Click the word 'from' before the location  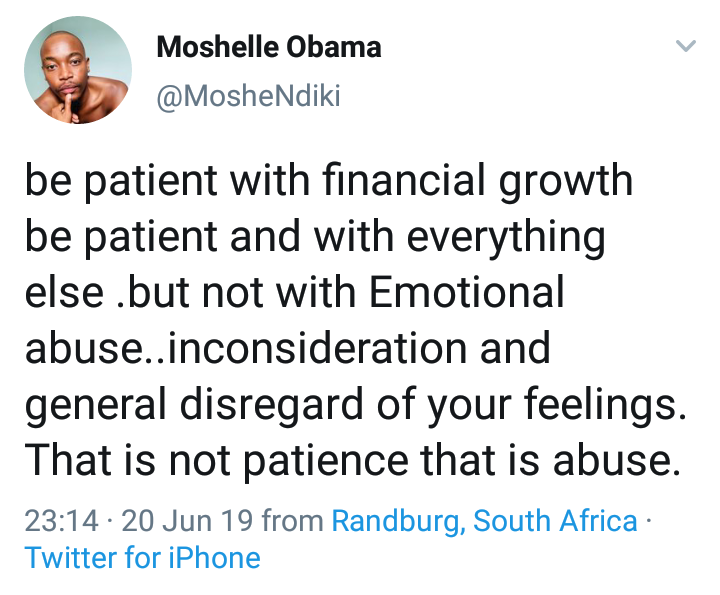[x=292, y=521]
